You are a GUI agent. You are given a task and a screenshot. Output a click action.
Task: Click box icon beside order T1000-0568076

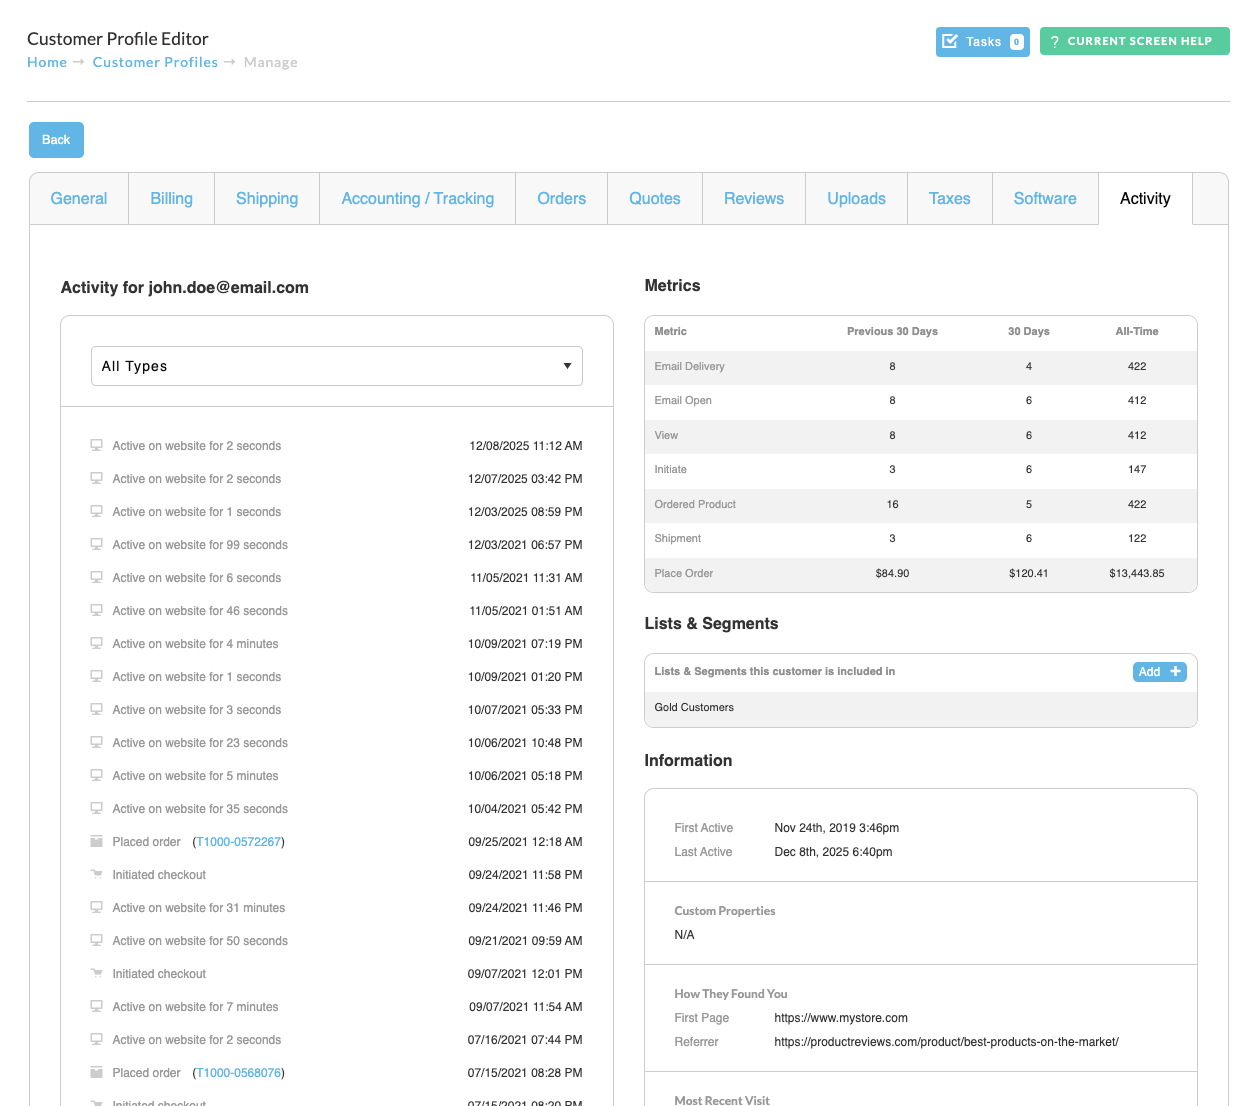coord(97,1072)
